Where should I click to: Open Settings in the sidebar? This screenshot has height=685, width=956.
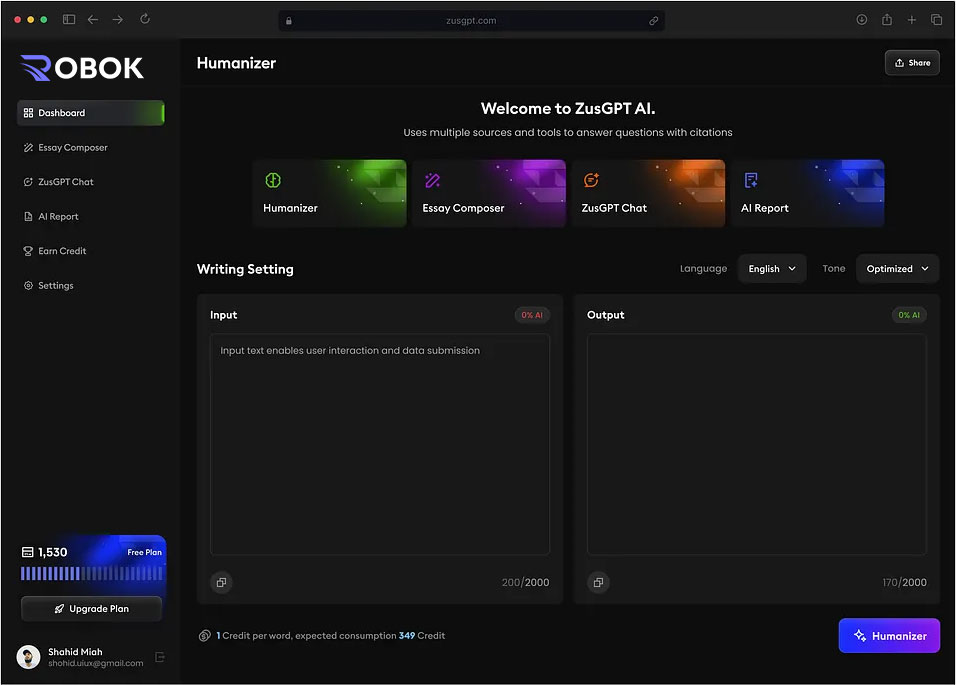(55, 286)
